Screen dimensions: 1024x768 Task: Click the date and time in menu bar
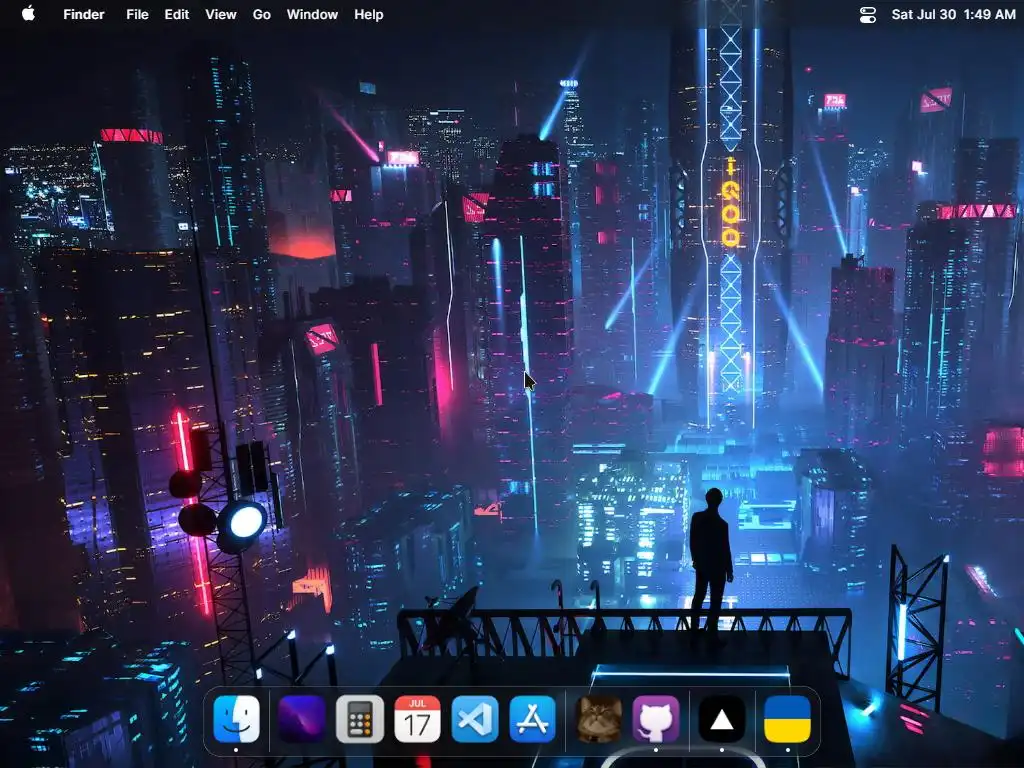click(953, 14)
